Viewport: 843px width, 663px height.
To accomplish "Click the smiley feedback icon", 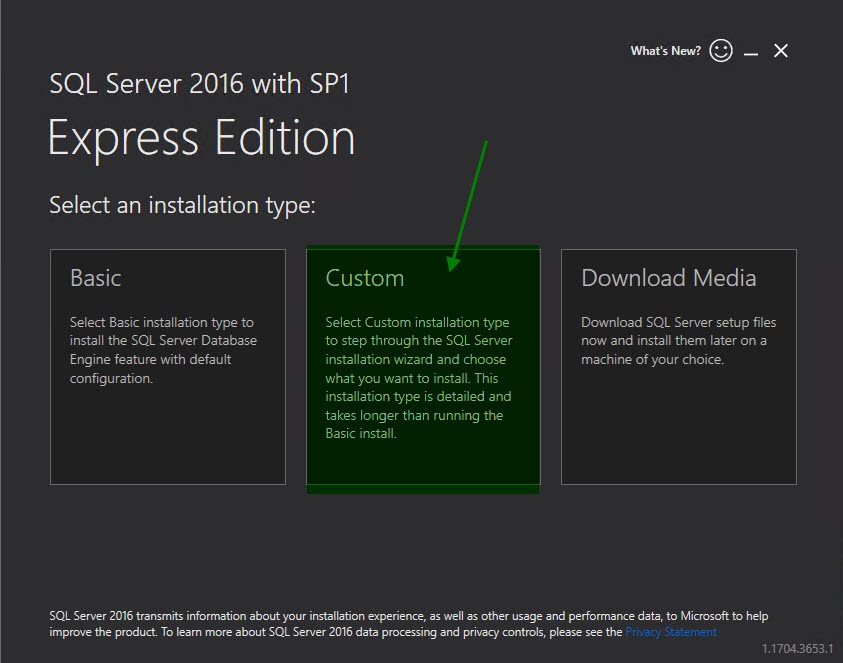I will tap(720, 51).
